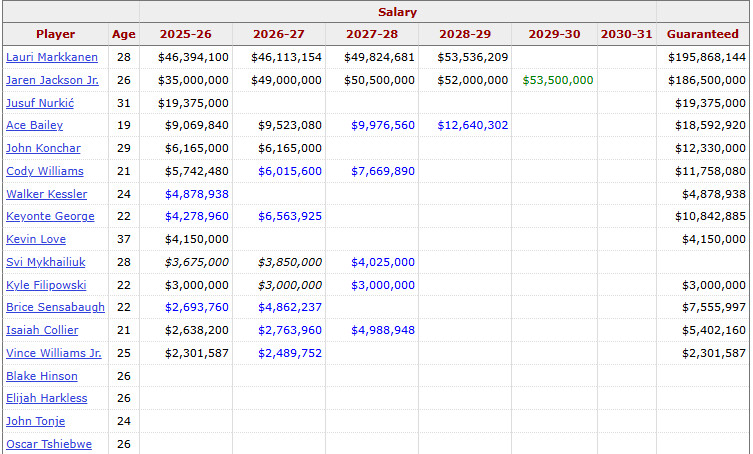The height and width of the screenshot is (454, 753).
Task: Open Jaren Jackson Jr. player link
Action: 52,80
